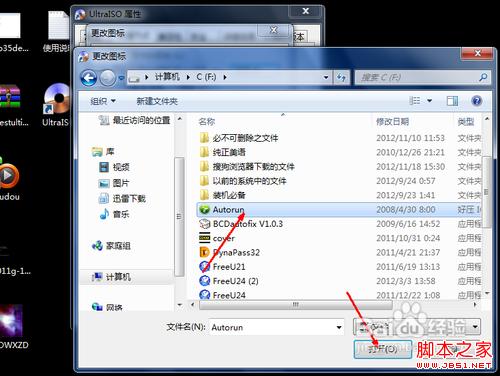This screenshot has height=376, width=500.
Task: Click the horizontal scrollbar of file list
Action: coord(296,305)
